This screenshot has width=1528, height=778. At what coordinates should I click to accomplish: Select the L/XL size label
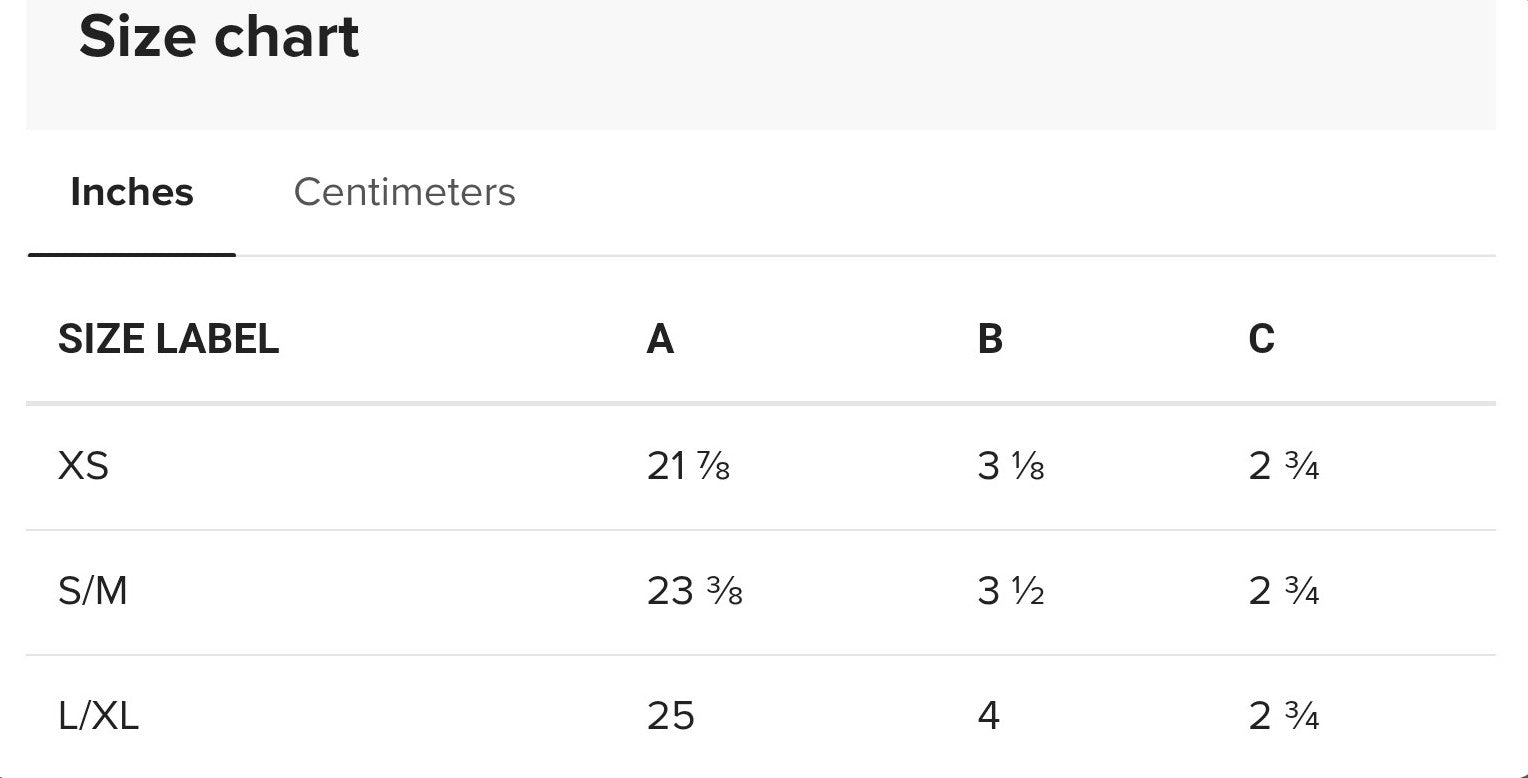[98, 717]
